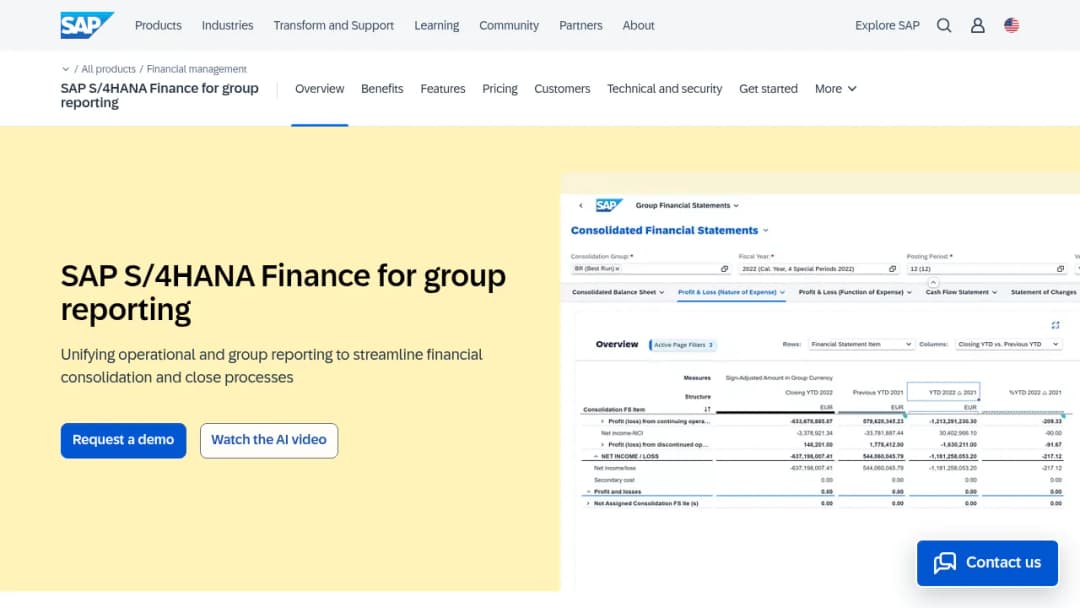Select Profit & Loss (Function of Expense) tab
Image resolution: width=1080 pixels, height=608 pixels.
[855, 292]
